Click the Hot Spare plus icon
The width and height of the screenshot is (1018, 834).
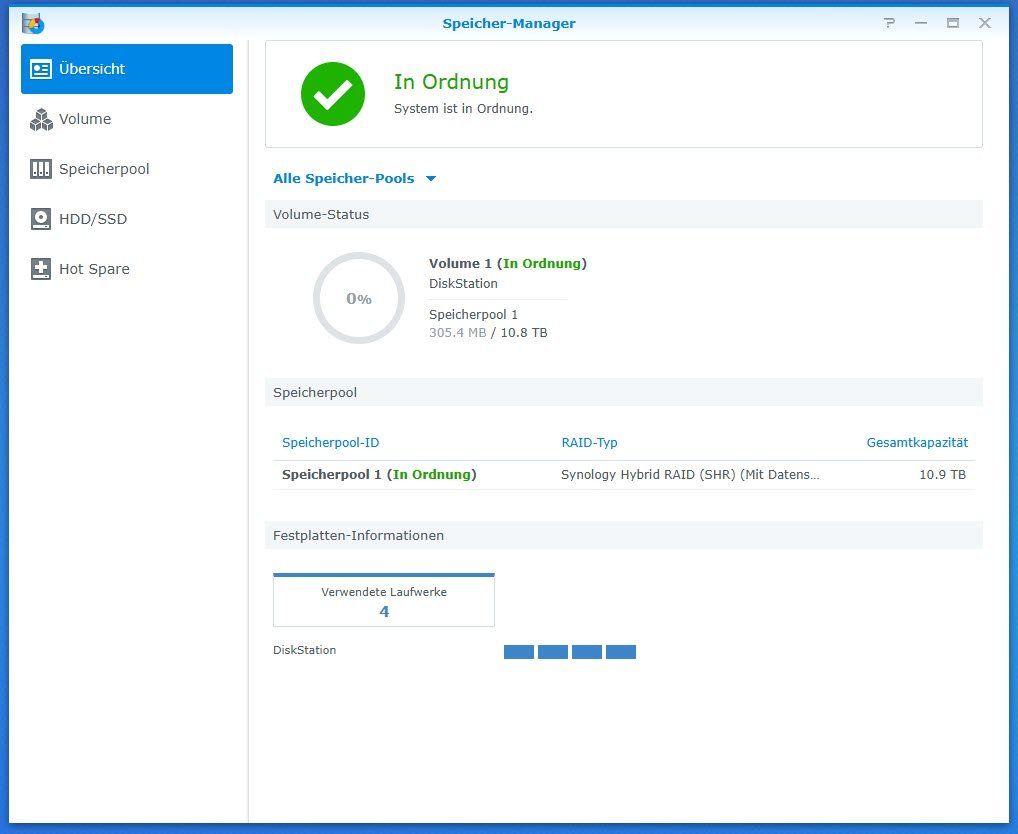40,269
